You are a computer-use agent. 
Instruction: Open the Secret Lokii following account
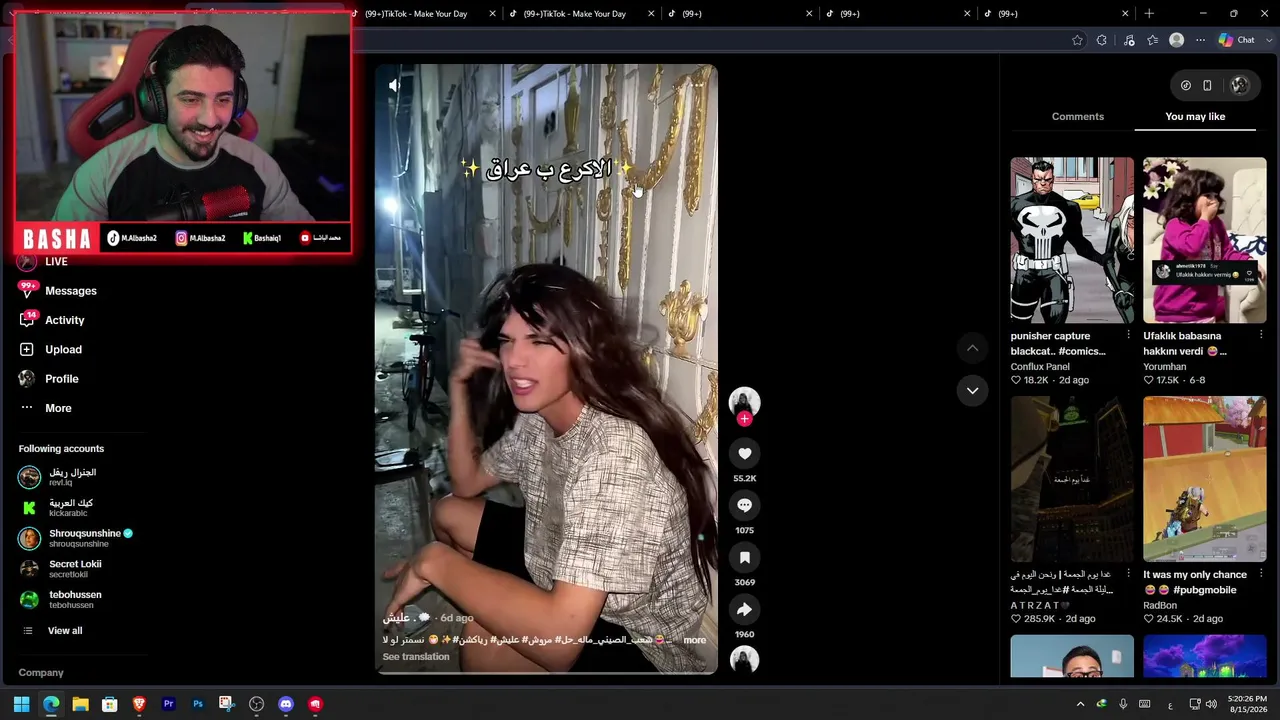point(60,569)
